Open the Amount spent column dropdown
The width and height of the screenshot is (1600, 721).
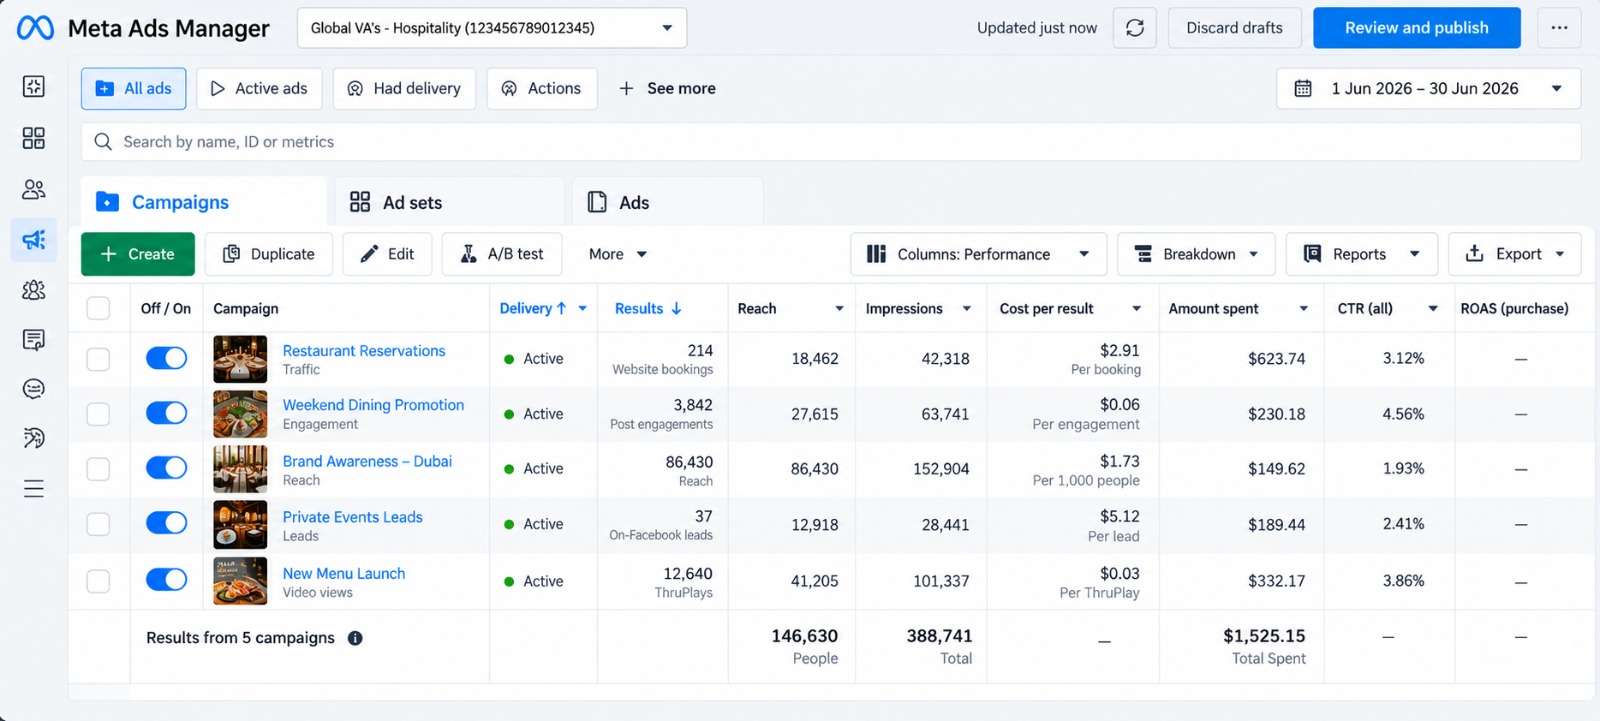tap(1304, 309)
